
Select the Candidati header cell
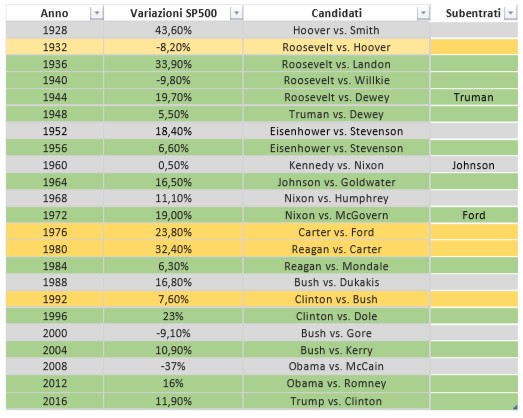pos(336,13)
